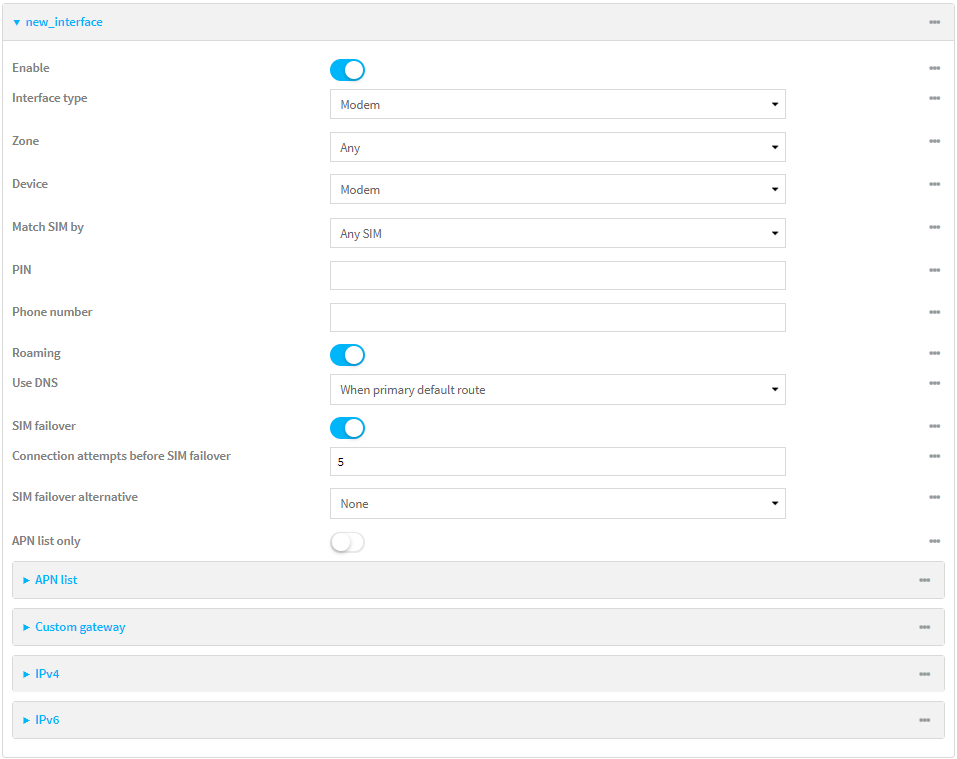Open the Use DNS dropdown
This screenshot has height=759, width=957.
(x=557, y=389)
